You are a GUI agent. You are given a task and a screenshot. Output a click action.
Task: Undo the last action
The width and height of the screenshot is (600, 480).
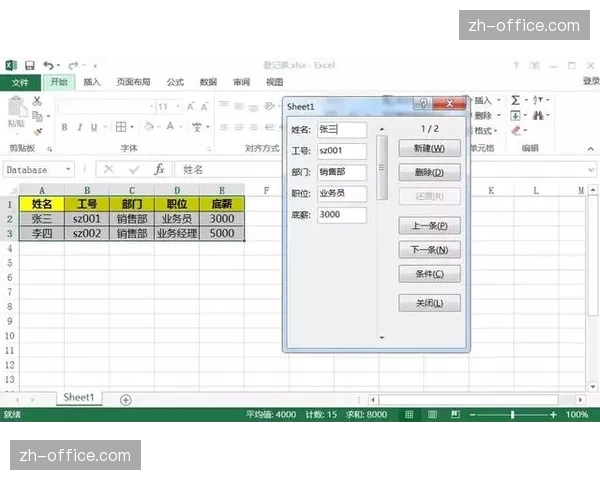click(48, 65)
